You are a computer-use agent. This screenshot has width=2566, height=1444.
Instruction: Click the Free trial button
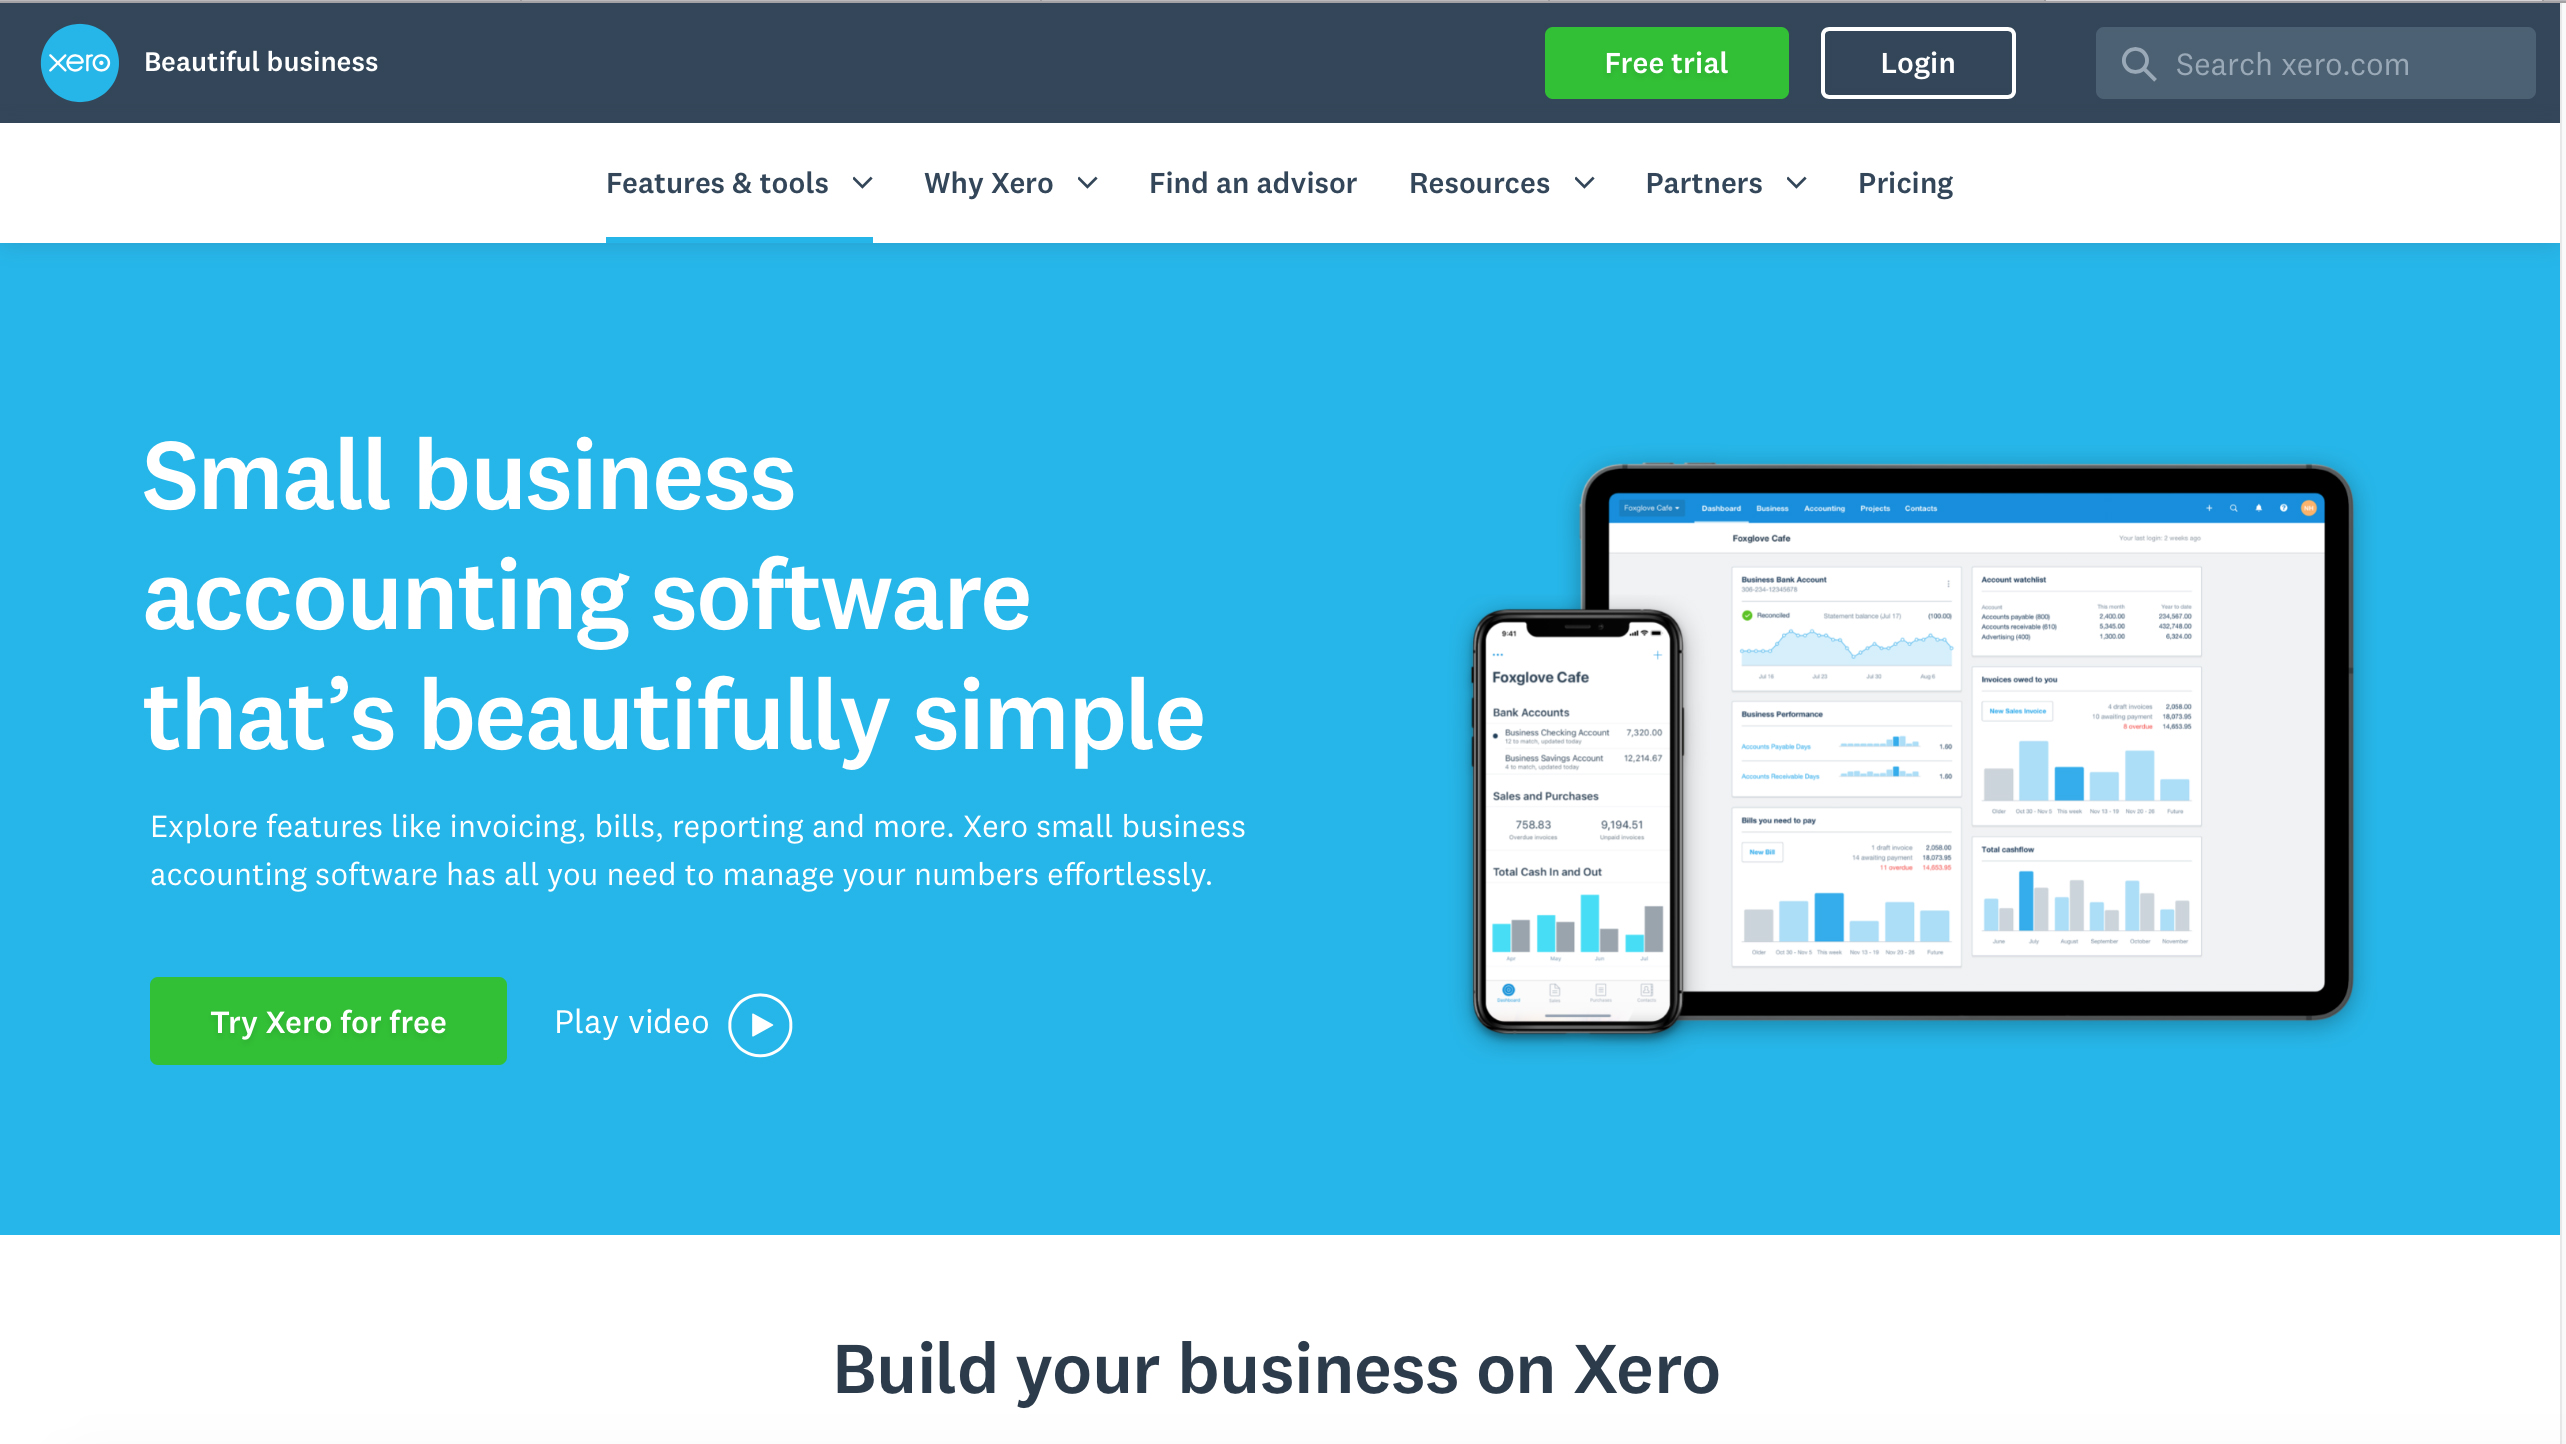pos(1665,62)
